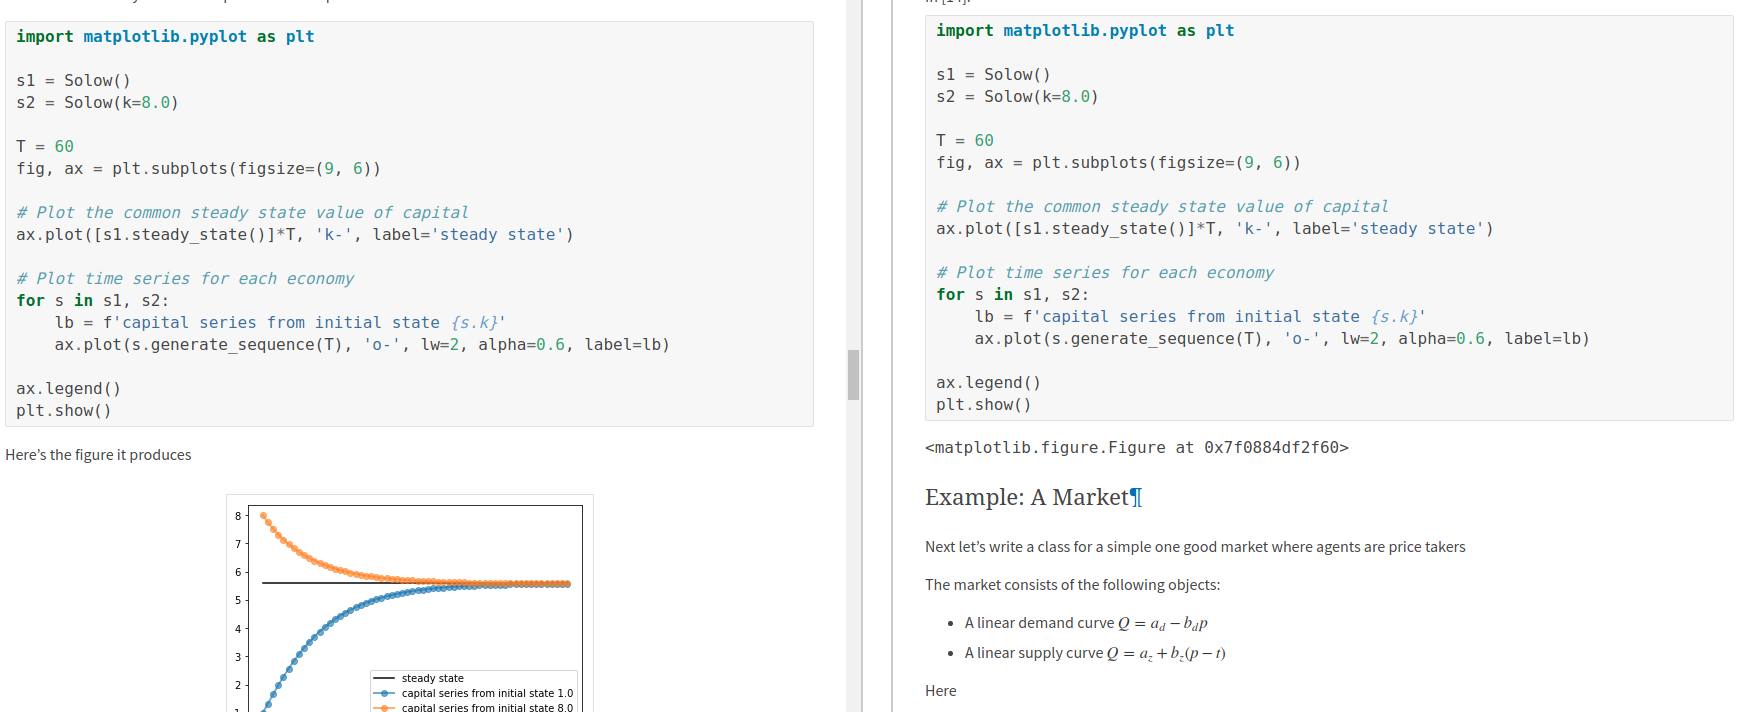Click the generate_sequence(T) line in the left code block

362,345
